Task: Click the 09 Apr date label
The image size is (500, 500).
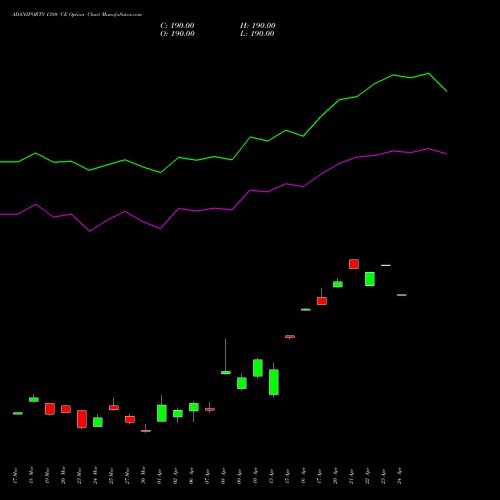Action: pos(239,477)
